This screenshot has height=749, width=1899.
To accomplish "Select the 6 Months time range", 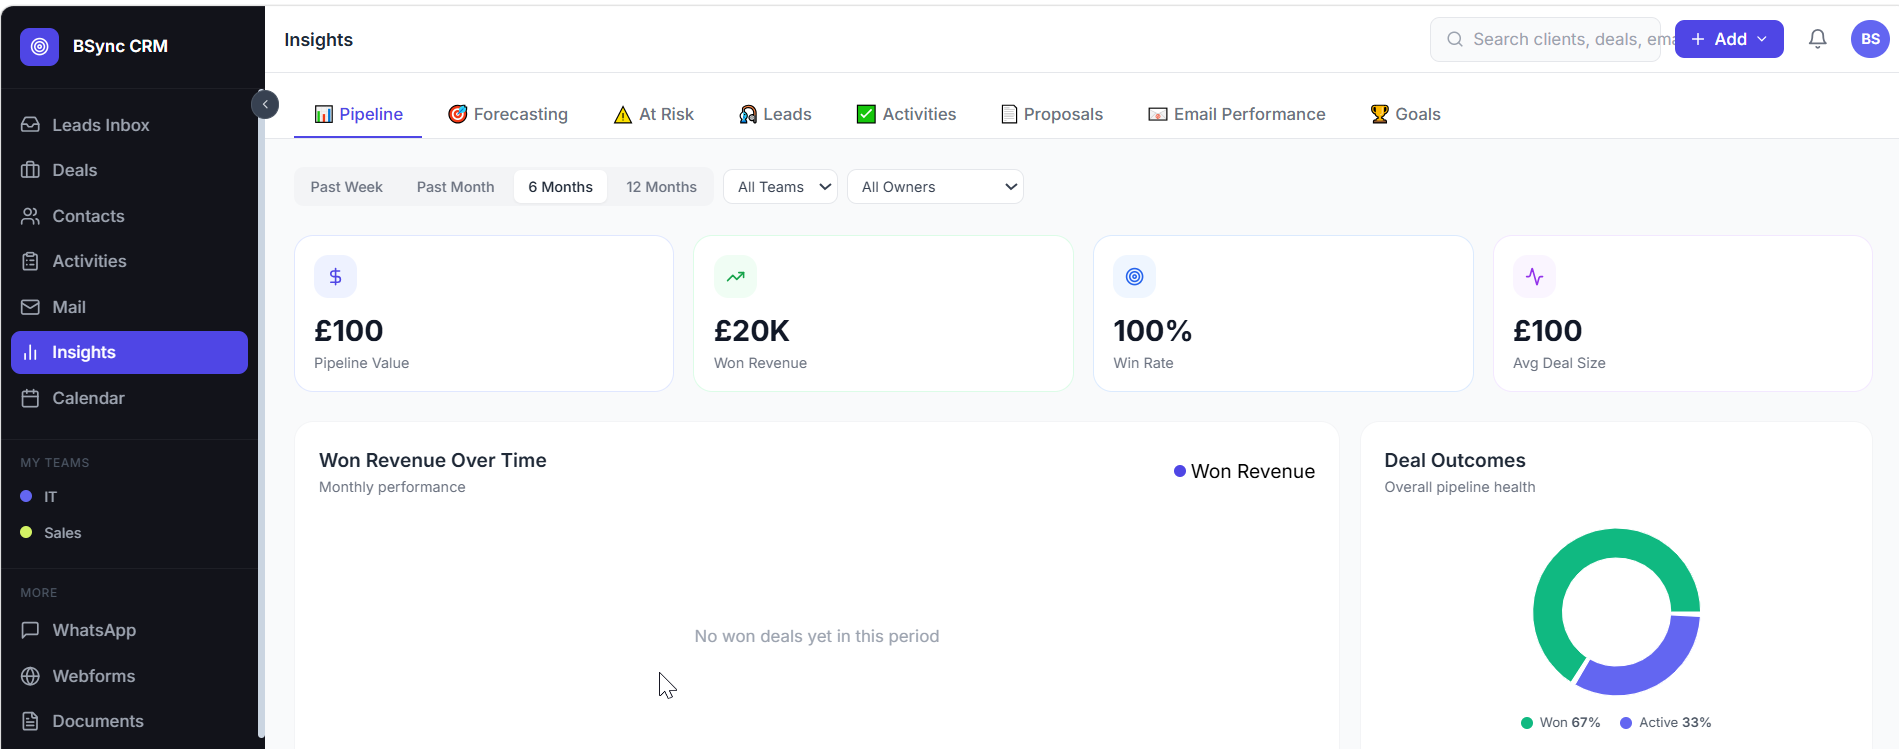I will click(560, 187).
